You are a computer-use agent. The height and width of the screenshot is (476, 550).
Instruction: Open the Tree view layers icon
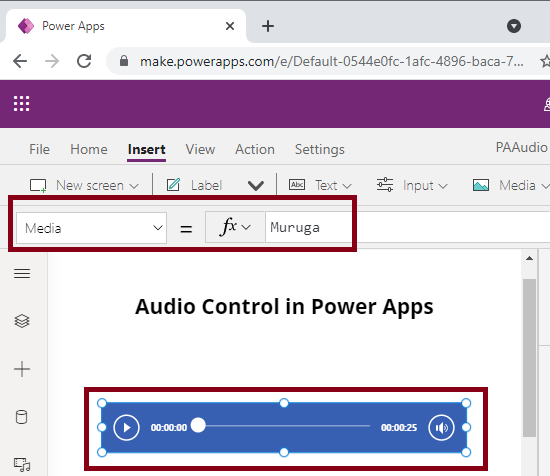22,321
